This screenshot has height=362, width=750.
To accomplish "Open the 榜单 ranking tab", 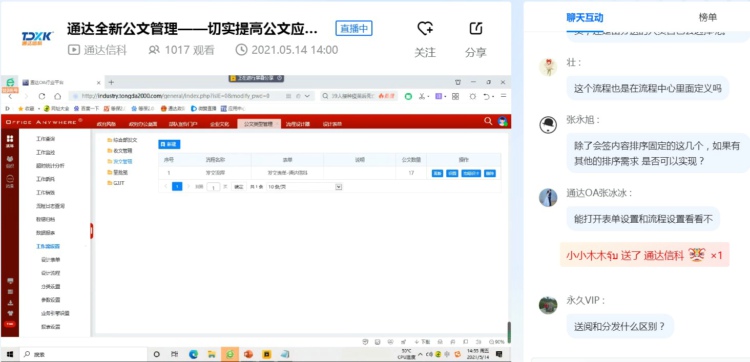I will click(x=707, y=18).
